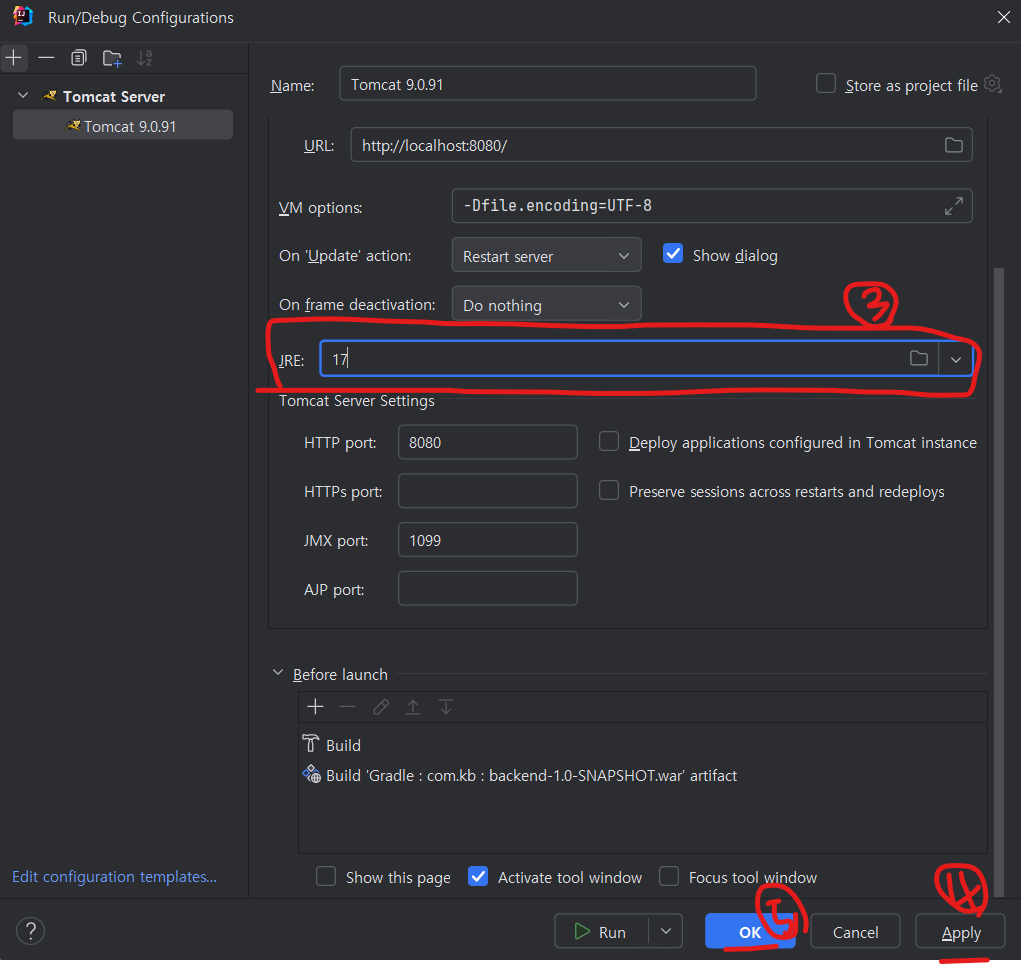Image resolution: width=1021 pixels, height=965 pixels.
Task: Enable the Show this page checkbox
Action: pos(326,876)
